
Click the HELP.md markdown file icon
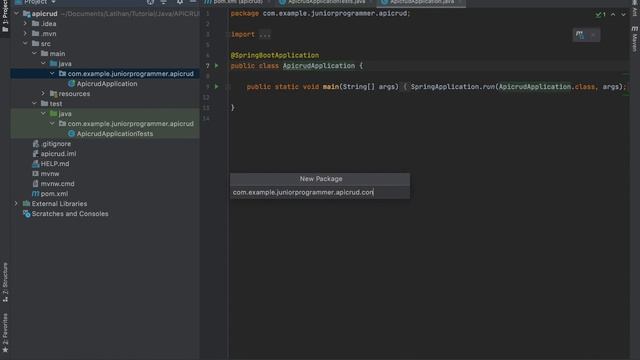click(x=36, y=164)
